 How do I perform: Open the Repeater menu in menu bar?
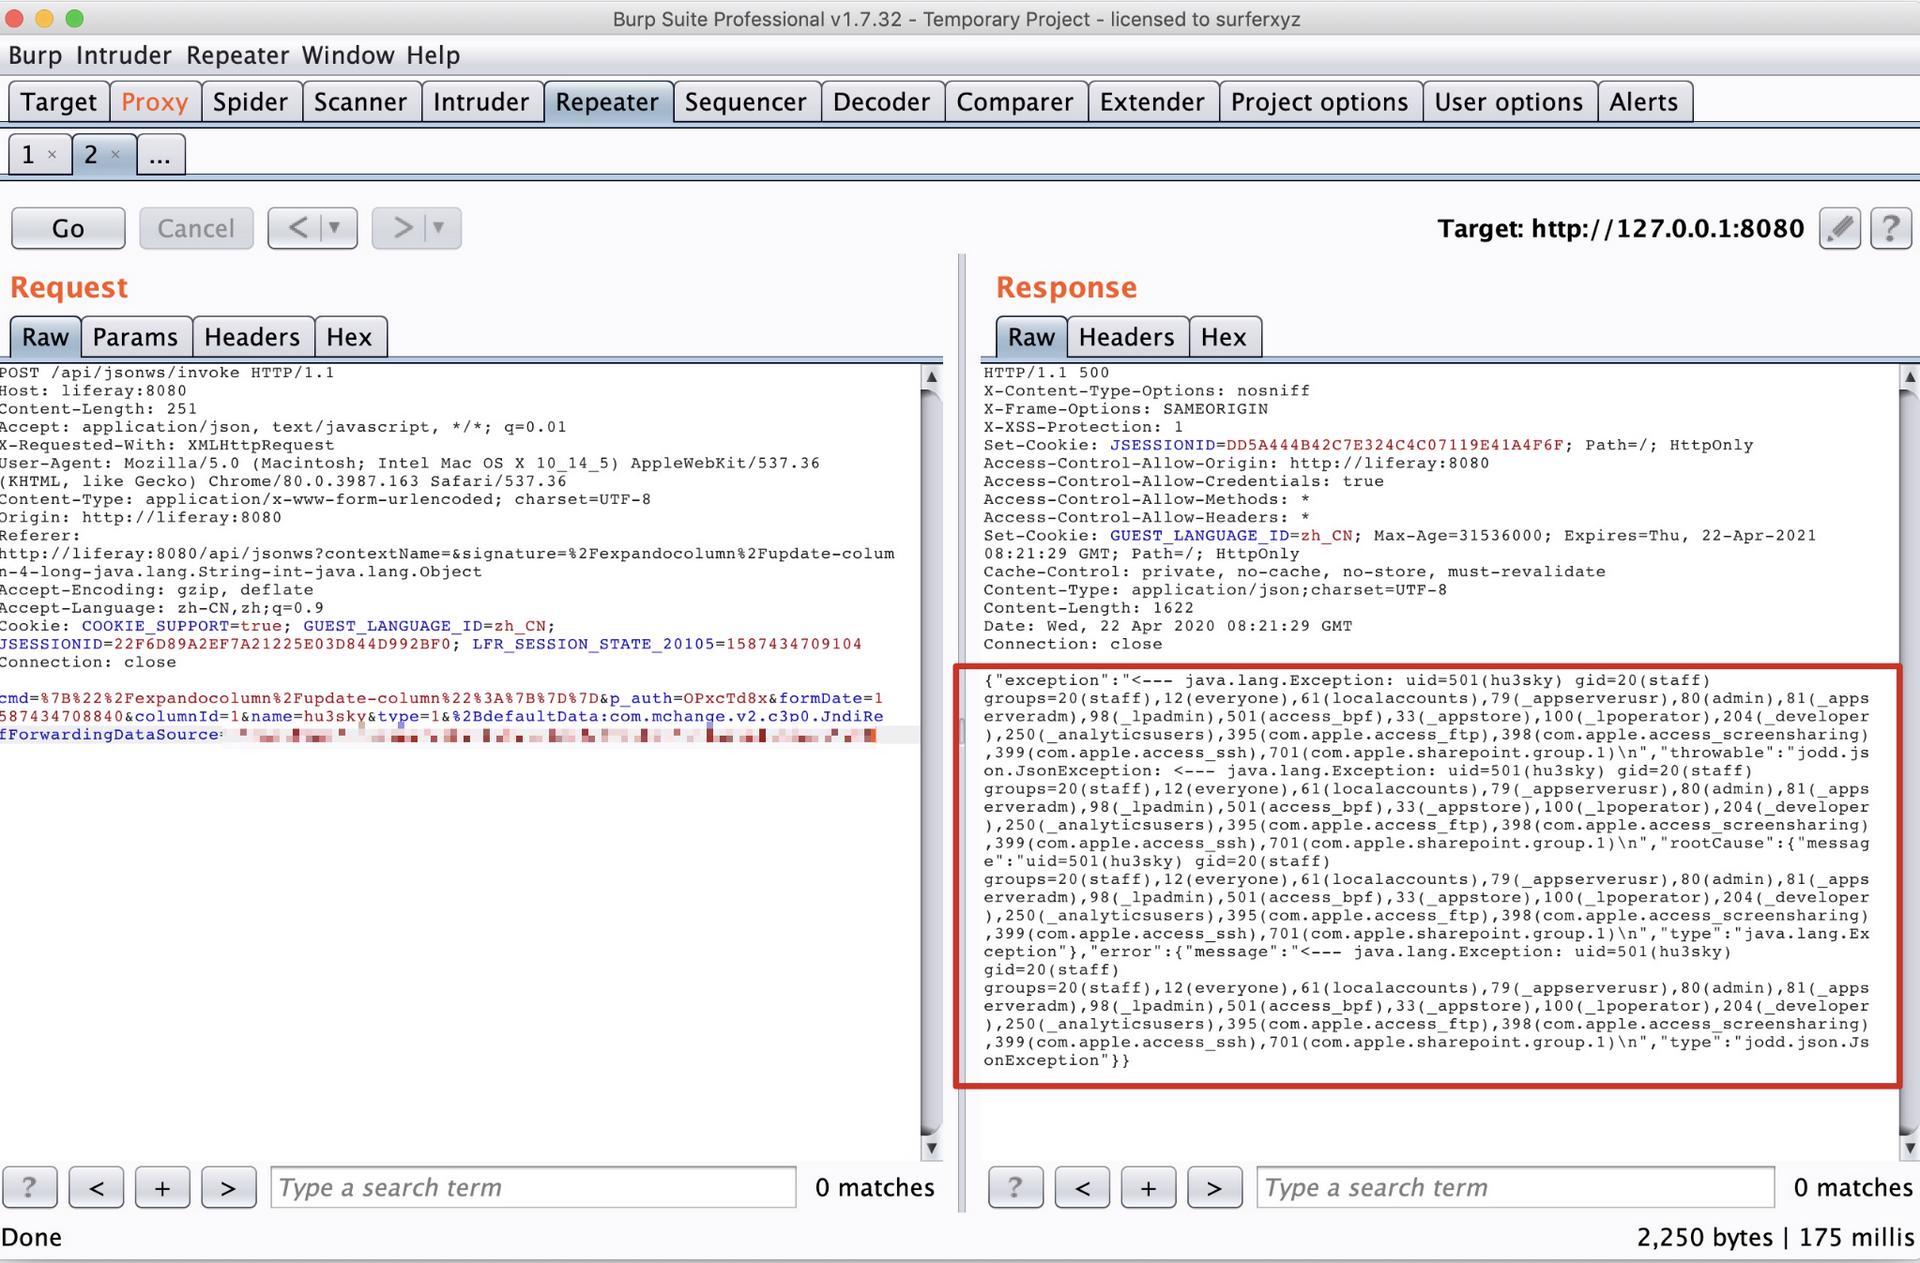237,55
